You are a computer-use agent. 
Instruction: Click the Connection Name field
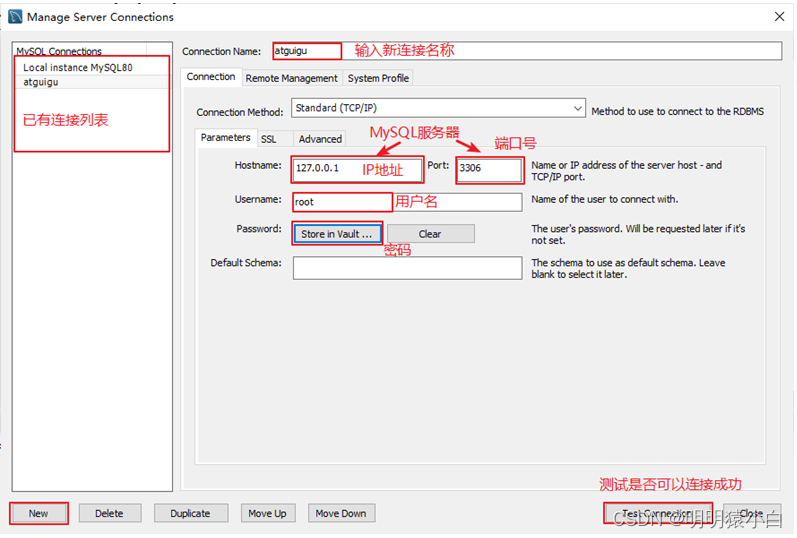point(527,51)
